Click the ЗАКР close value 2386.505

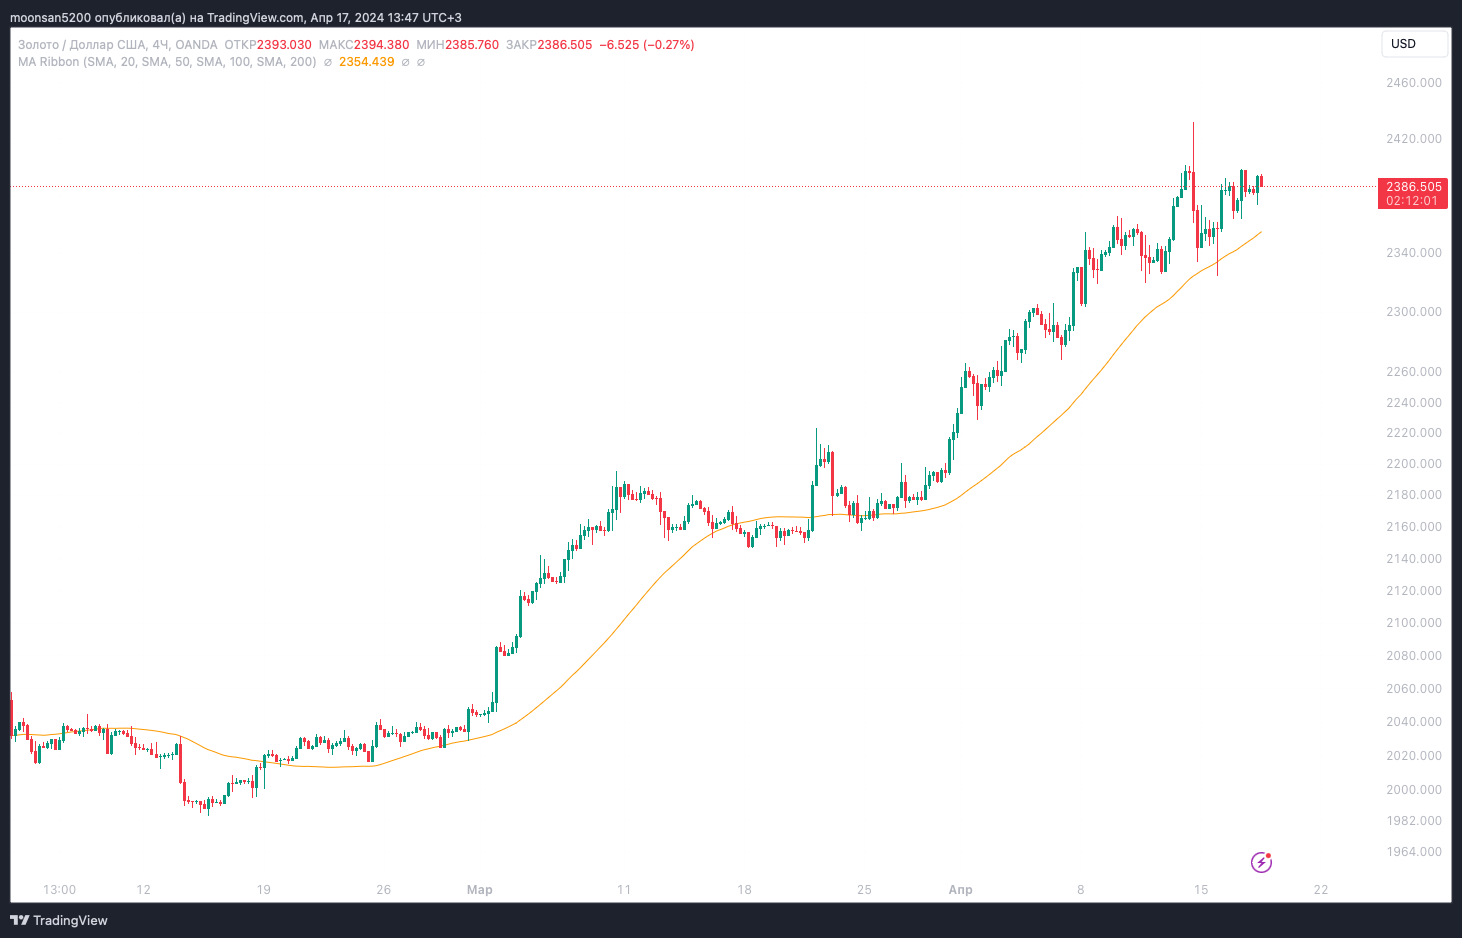(565, 45)
